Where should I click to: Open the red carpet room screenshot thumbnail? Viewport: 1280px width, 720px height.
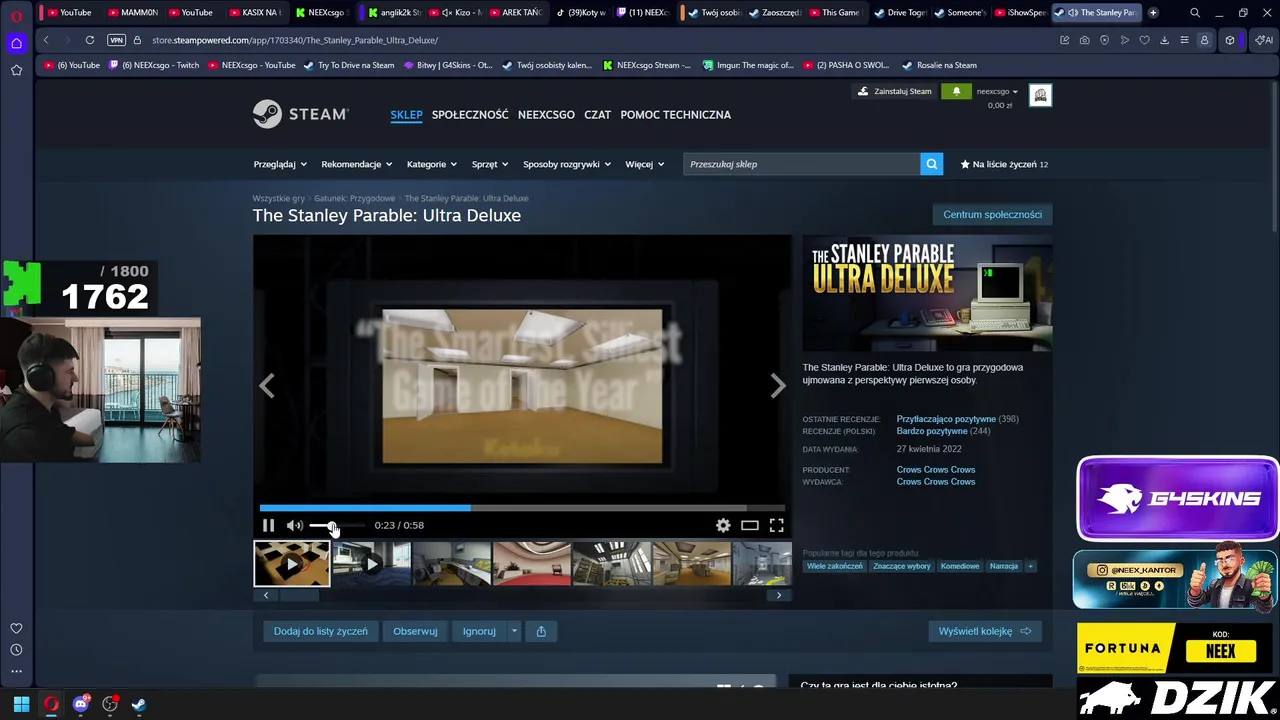click(531, 563)
